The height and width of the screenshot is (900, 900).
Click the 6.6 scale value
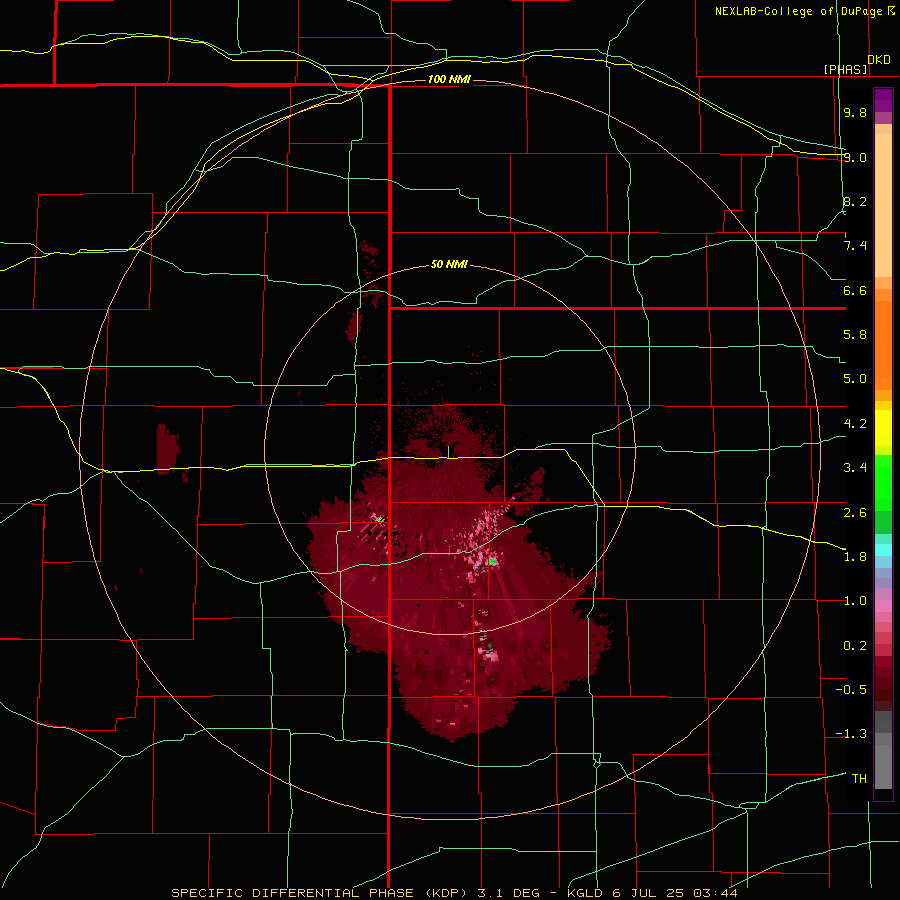[855, 290]
